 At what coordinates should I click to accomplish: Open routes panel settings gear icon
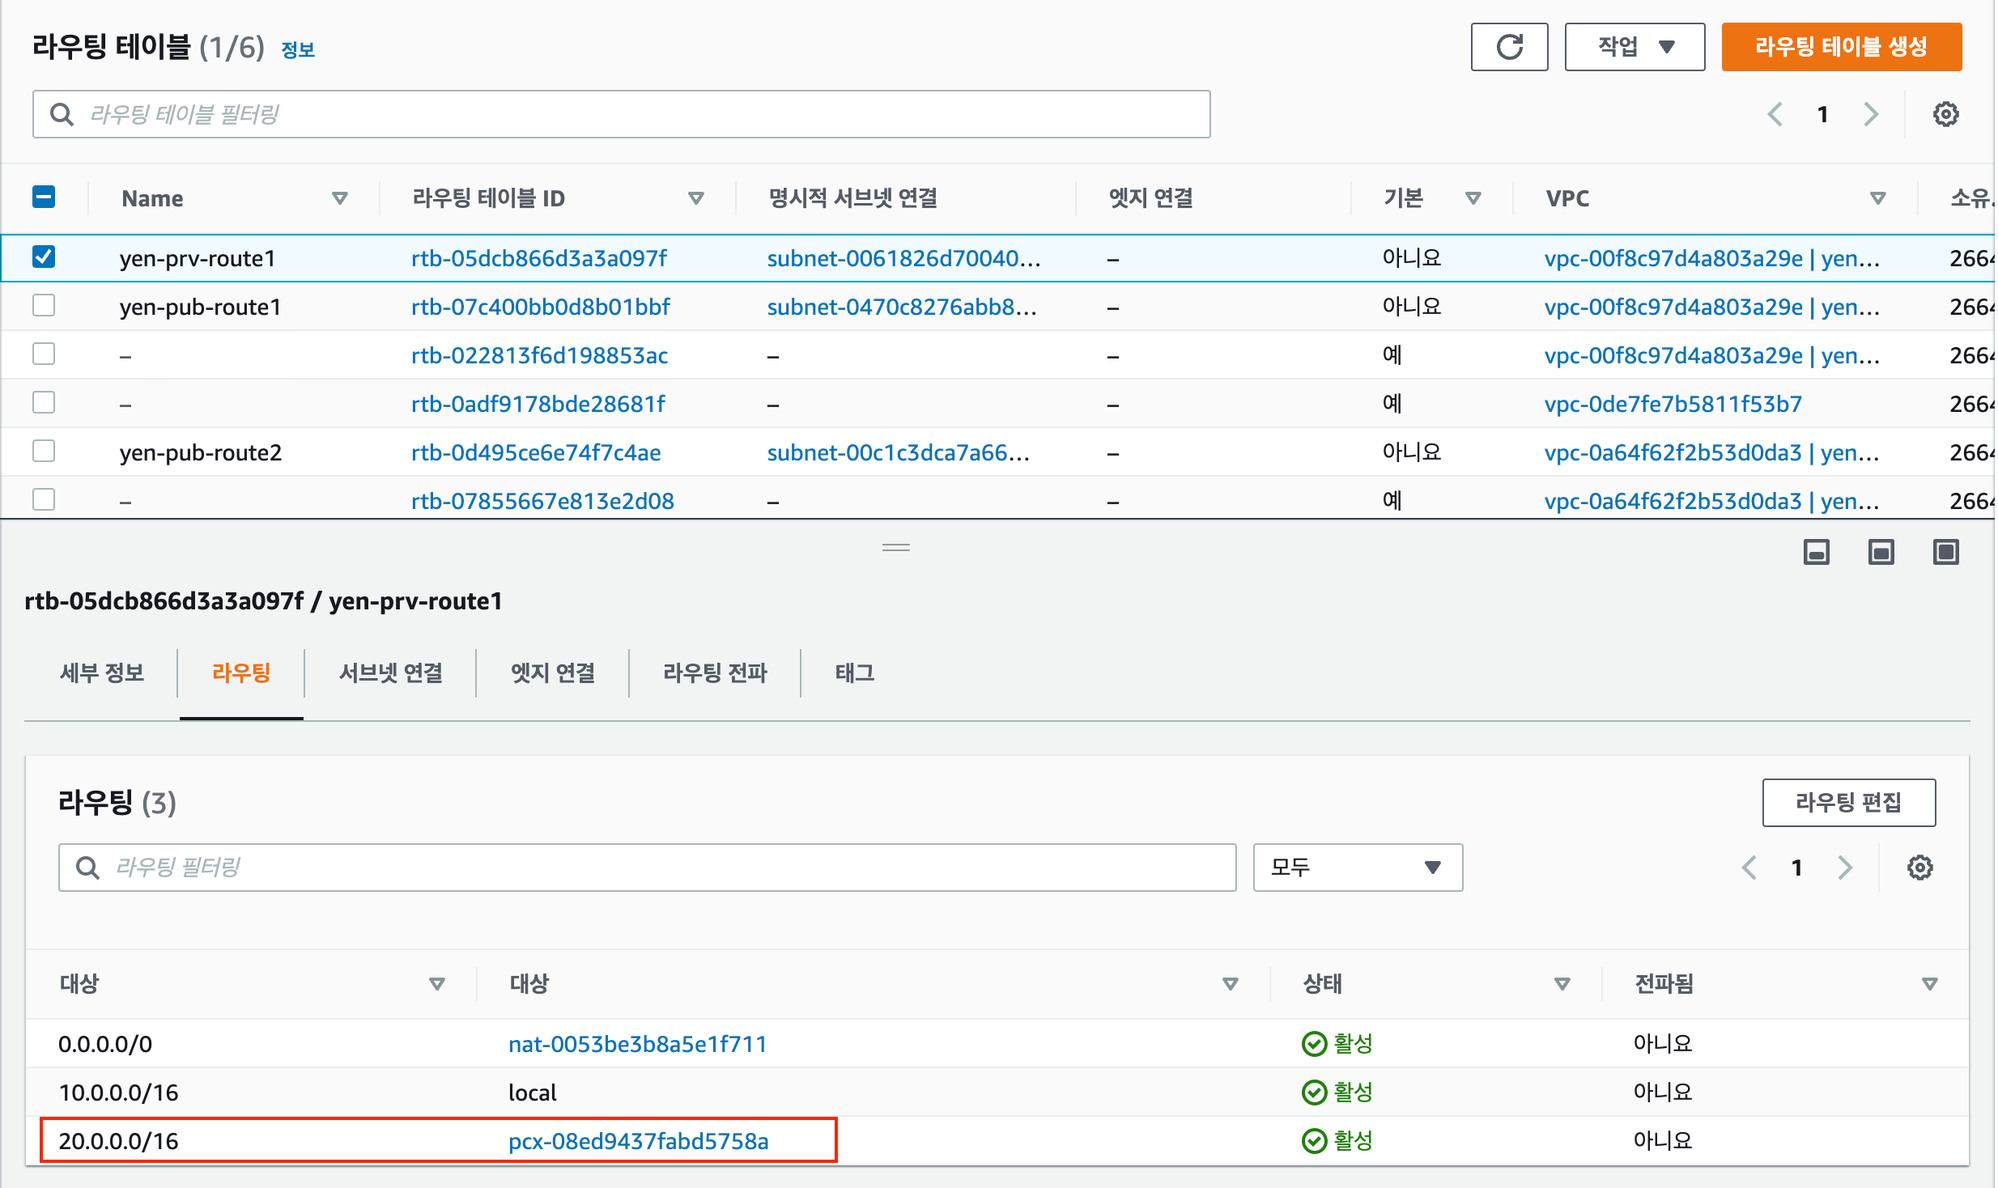(x=1919, y=867)
